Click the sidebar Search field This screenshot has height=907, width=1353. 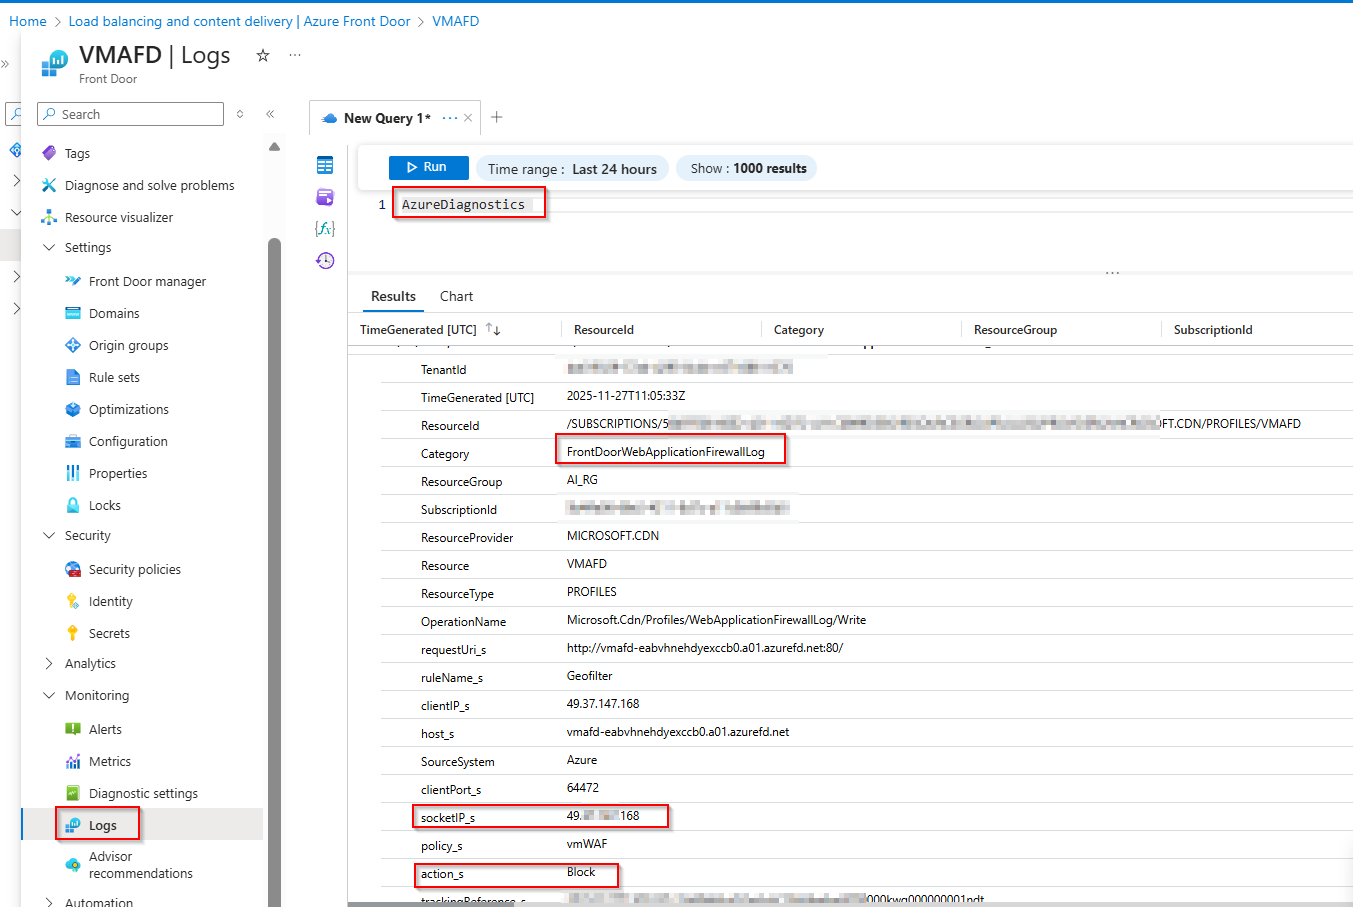click(x=130, y=114)
